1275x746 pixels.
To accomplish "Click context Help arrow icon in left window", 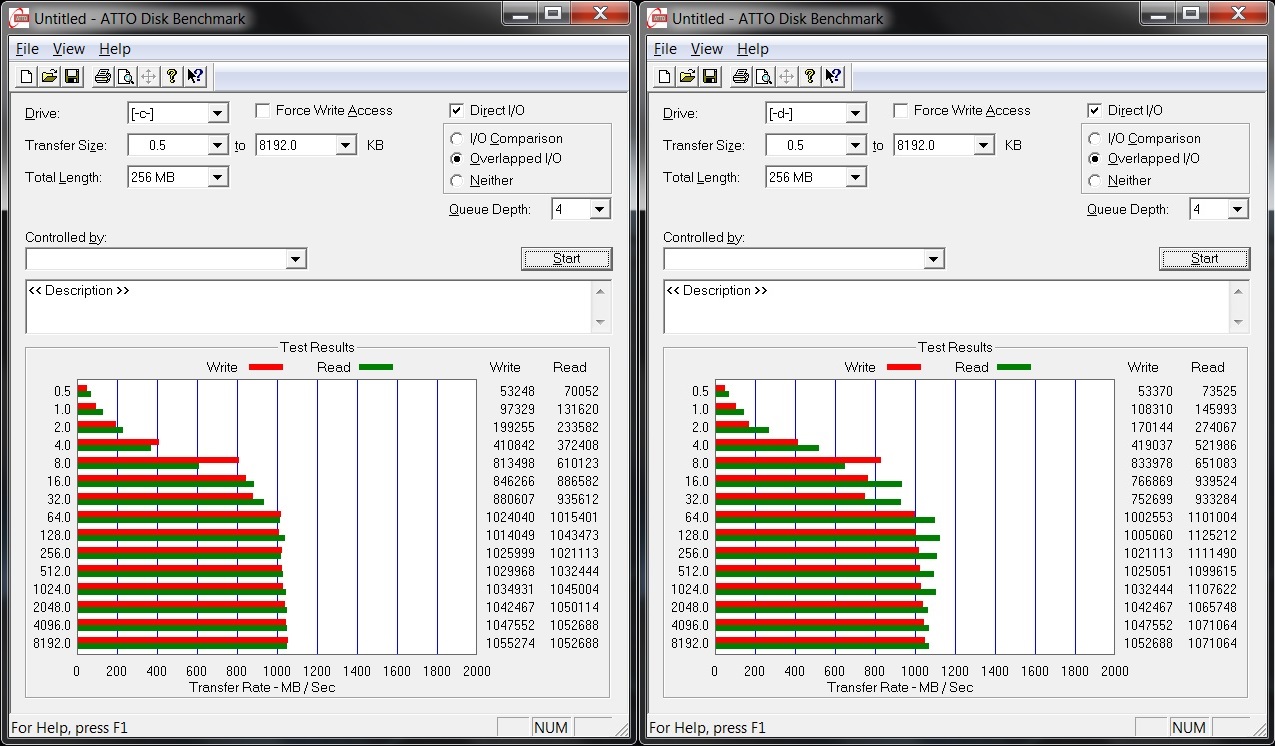I will (x=195, y=76).
